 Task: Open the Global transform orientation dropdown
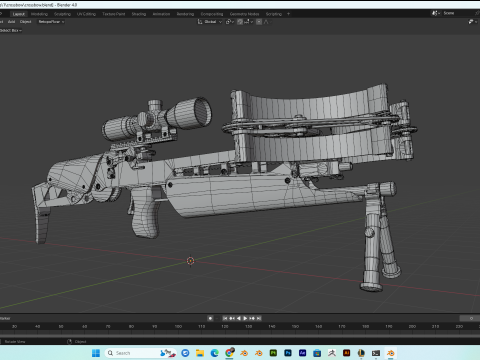[x=210, y=22]
